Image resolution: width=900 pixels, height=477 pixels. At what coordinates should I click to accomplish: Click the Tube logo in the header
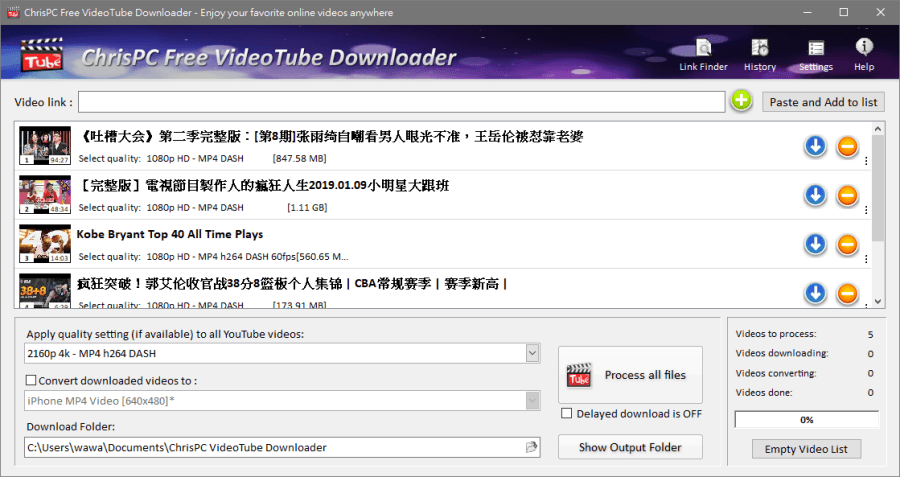(41, 55)
